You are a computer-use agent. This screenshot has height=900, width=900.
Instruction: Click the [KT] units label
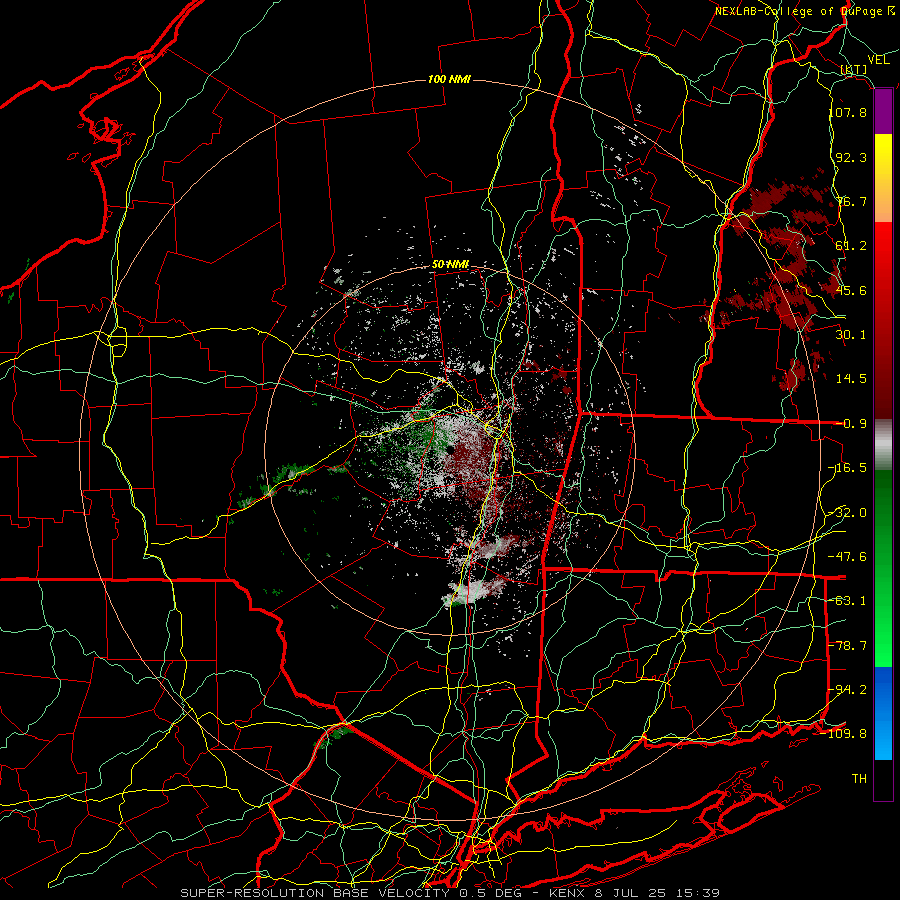[854, 69]
